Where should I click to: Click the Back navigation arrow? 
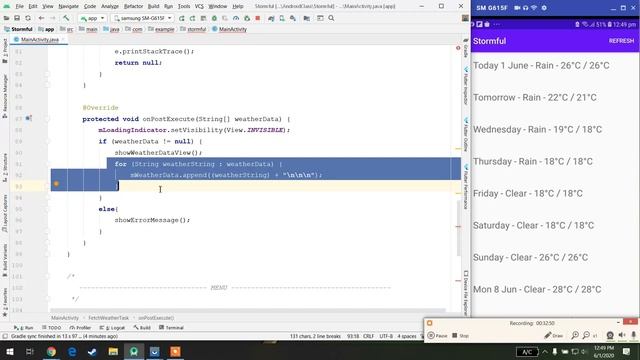41,18
